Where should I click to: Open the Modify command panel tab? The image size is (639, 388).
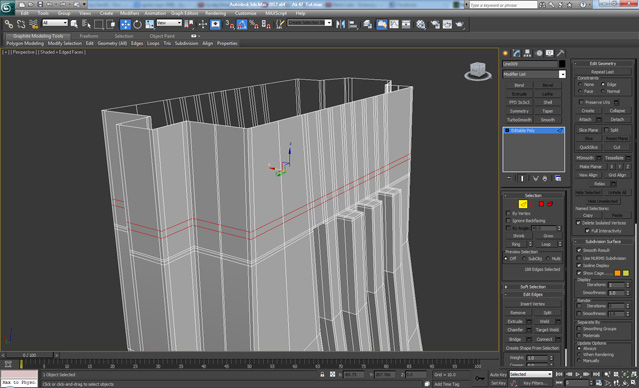click(x=517, y=53)
